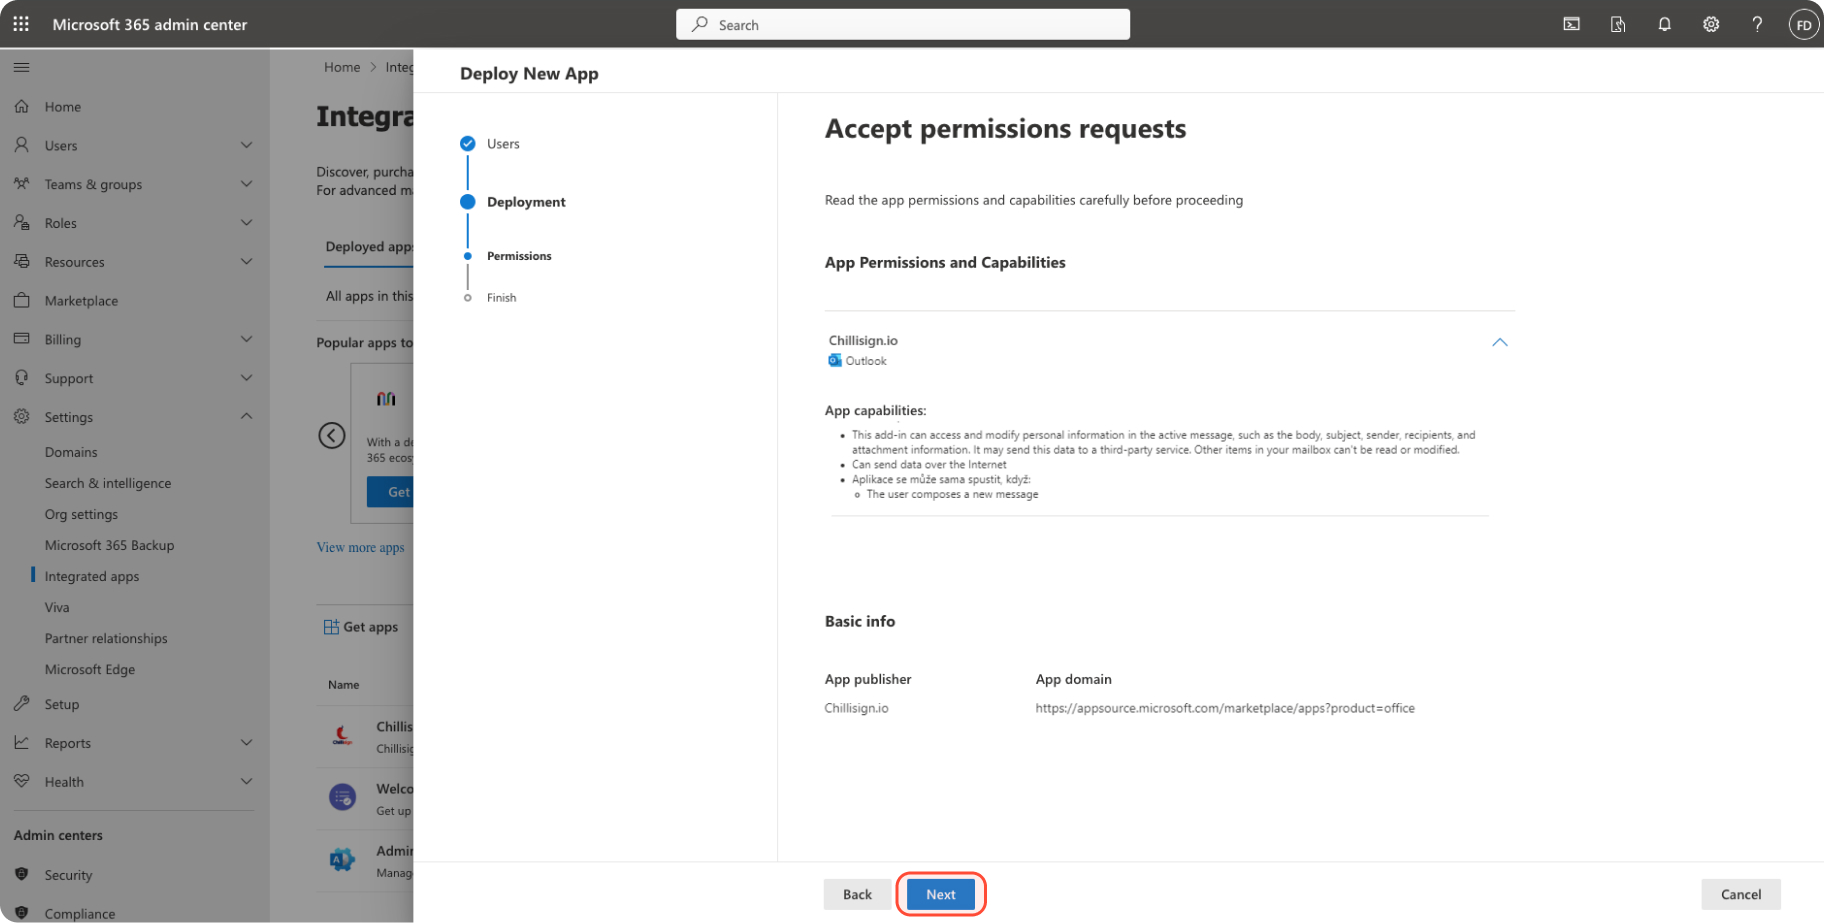Click the Settings gear icon in sidebar
This screenshot has width=1824, height=923.
[21, 416]
